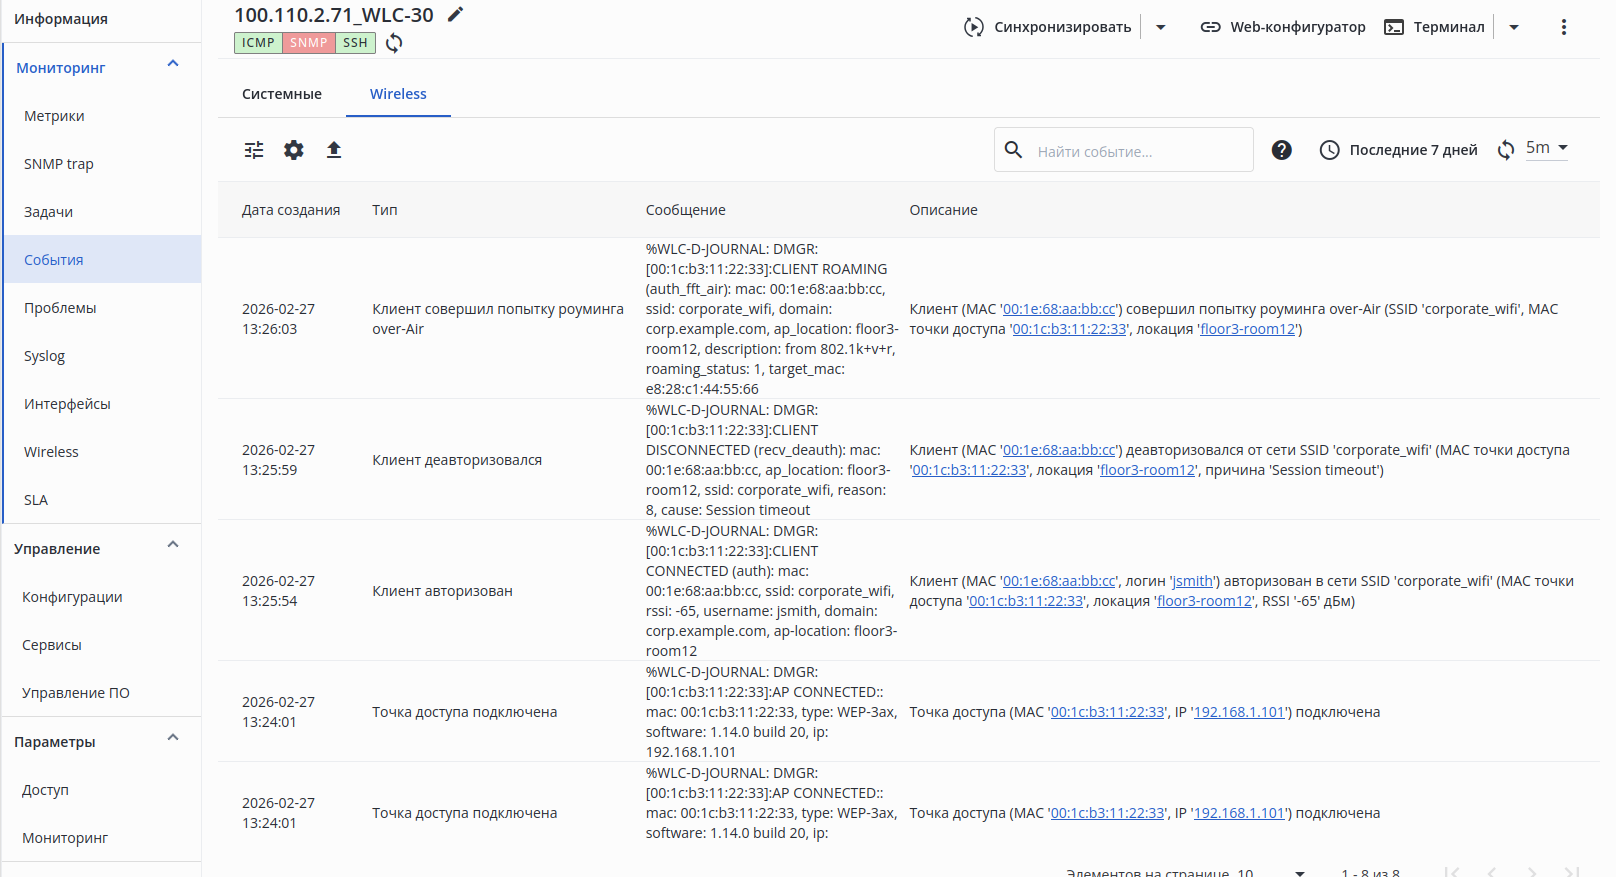Click the refresh icon beside SSH badge
1616x877 pixels.
[395, 43]
